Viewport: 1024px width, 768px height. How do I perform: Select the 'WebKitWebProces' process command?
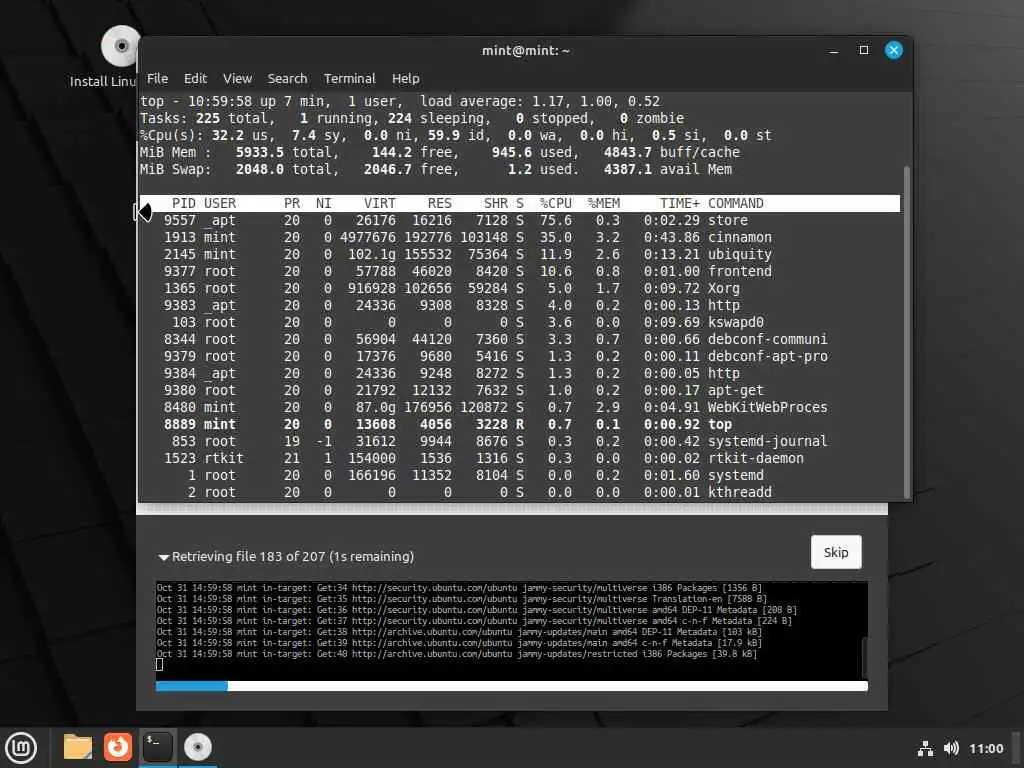[767, 407]
